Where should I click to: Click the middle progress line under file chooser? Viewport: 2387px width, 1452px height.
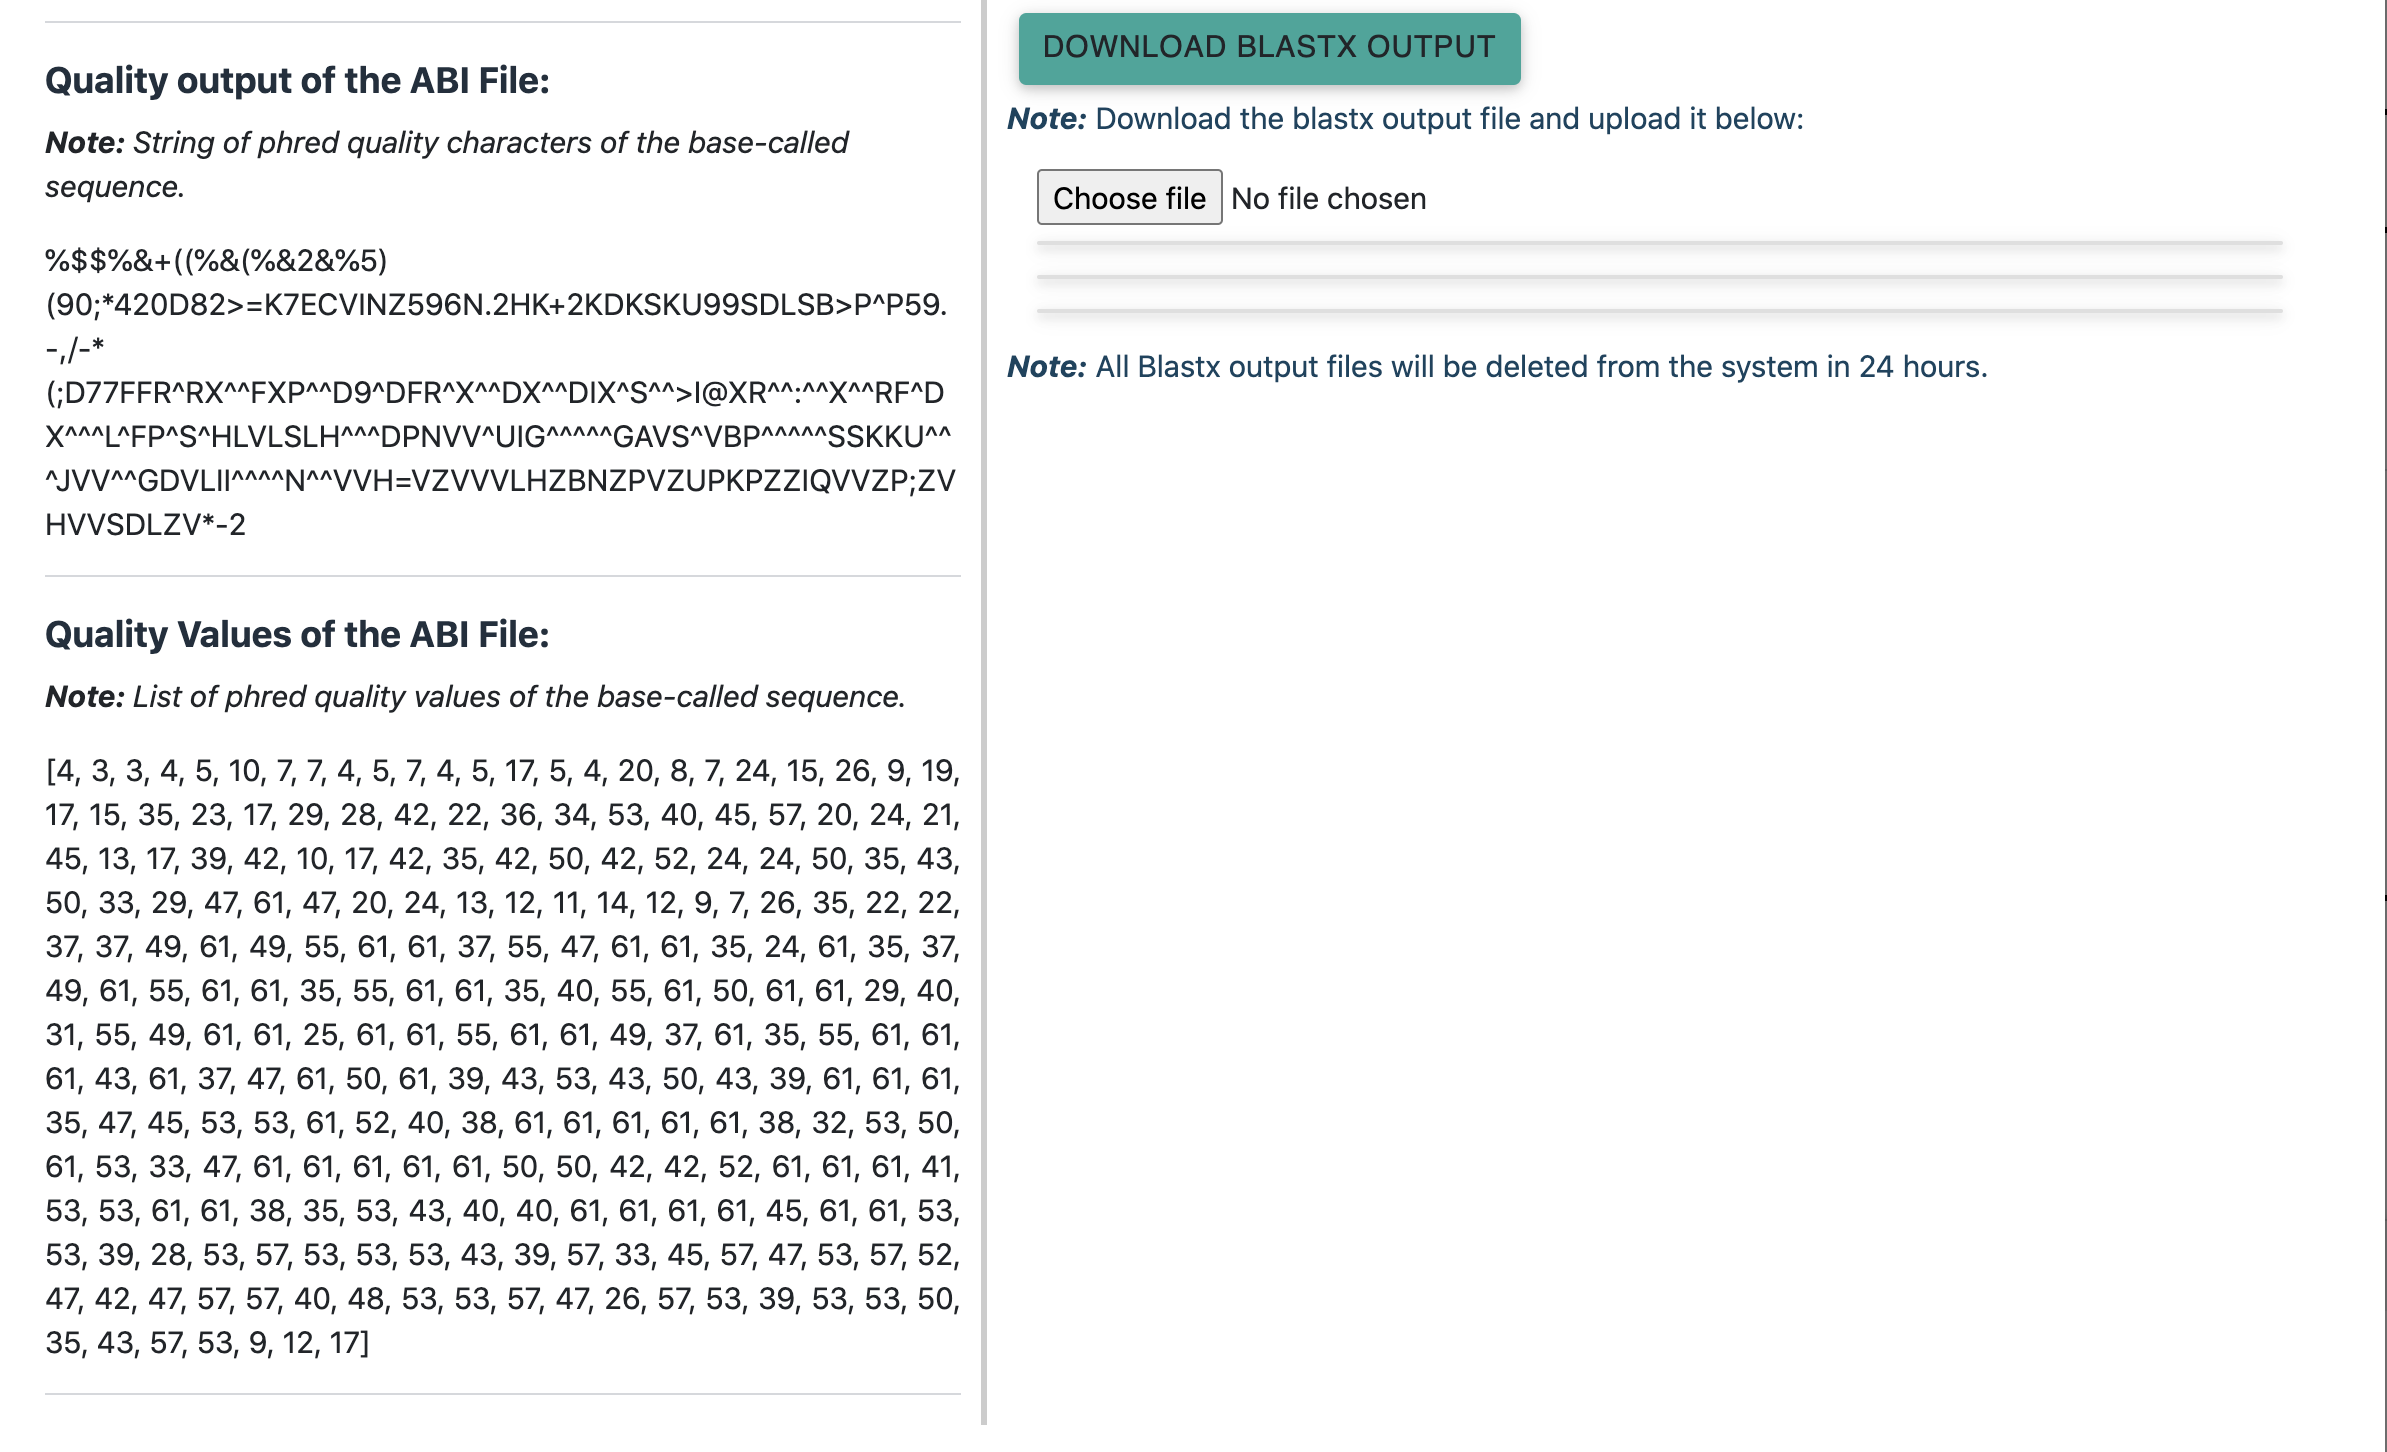(1659, 277)
